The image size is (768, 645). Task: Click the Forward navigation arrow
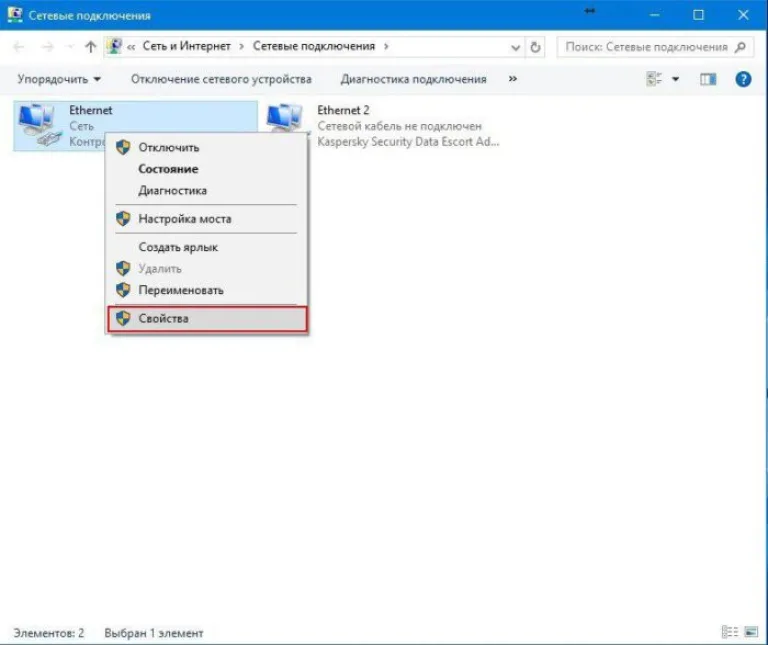48,47
